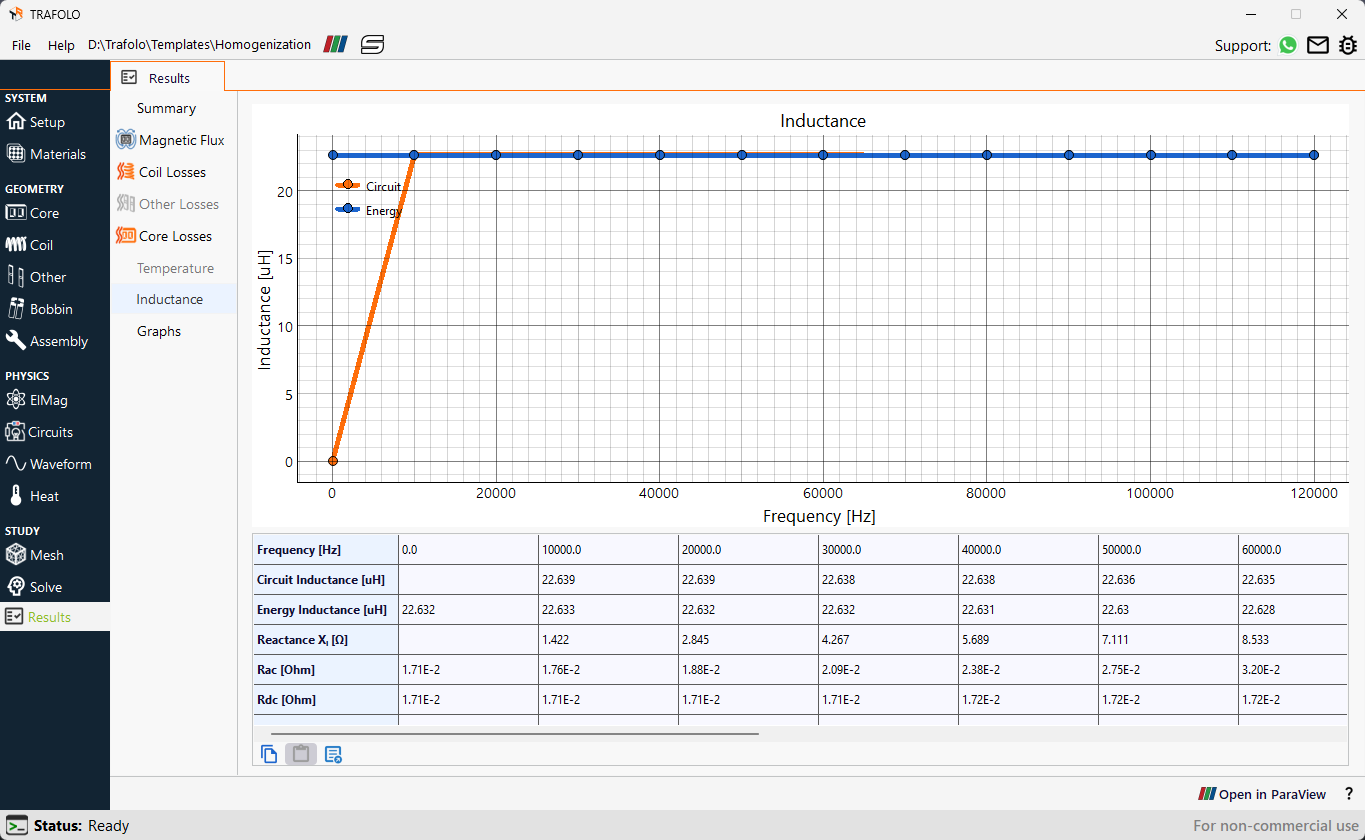Image resolution: width=1365 pixels, height=840 pixels.
Task: Open Waveform settings
Action: tap(49, 464)
